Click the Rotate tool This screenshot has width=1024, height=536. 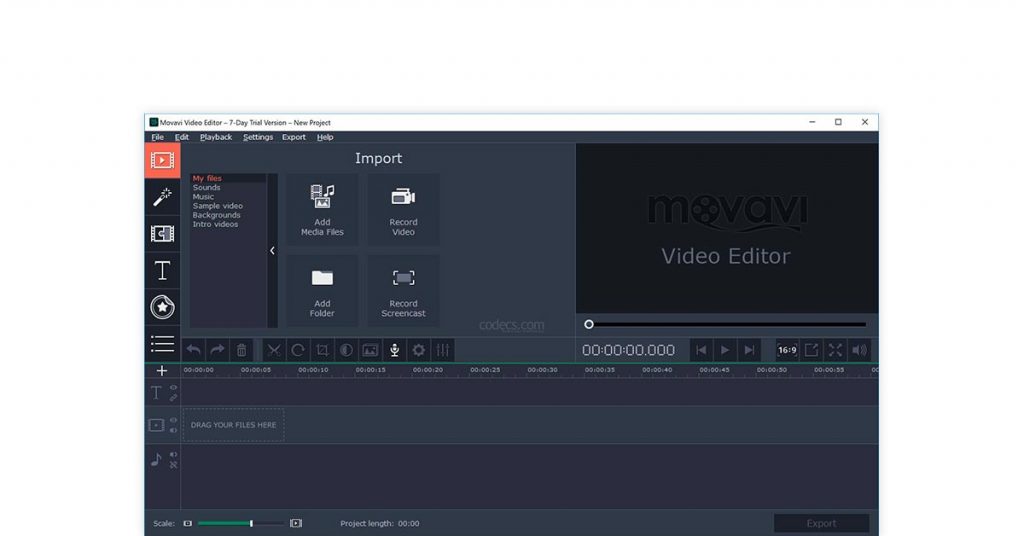click(x=298, y=350)
